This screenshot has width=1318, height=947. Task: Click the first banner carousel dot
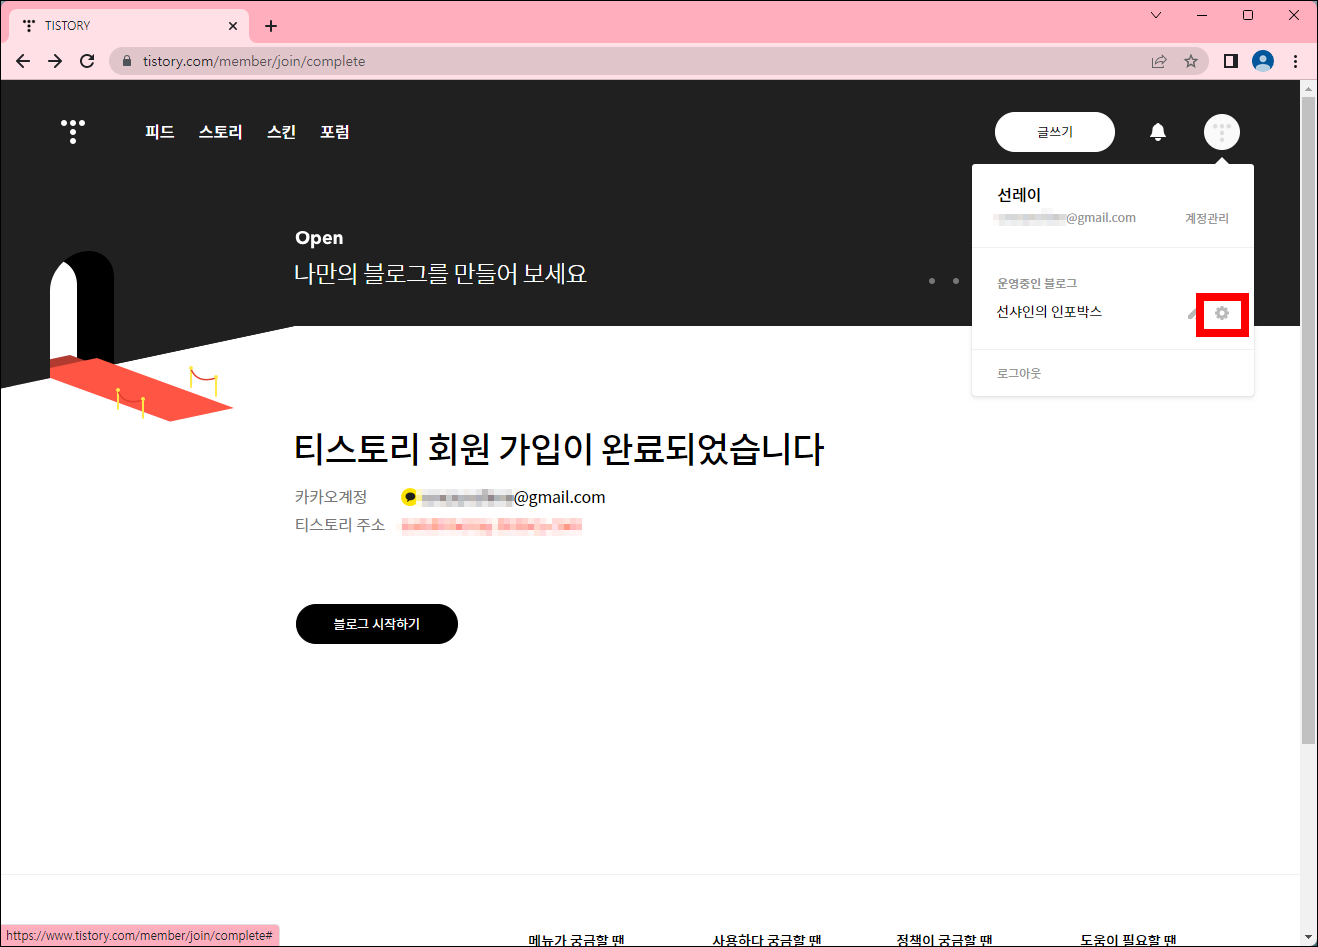coord(932,281)
